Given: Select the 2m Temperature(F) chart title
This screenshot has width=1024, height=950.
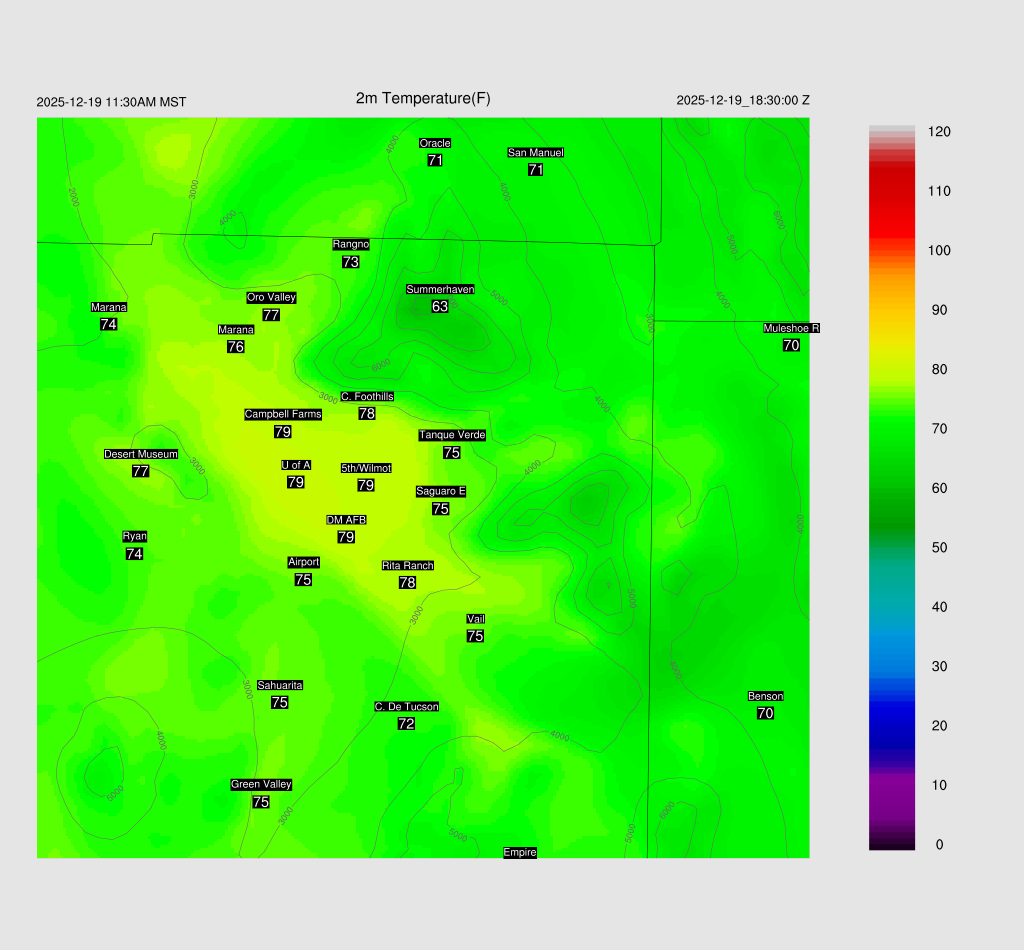Looking at the screenshot, I should [x=423, y=98].
